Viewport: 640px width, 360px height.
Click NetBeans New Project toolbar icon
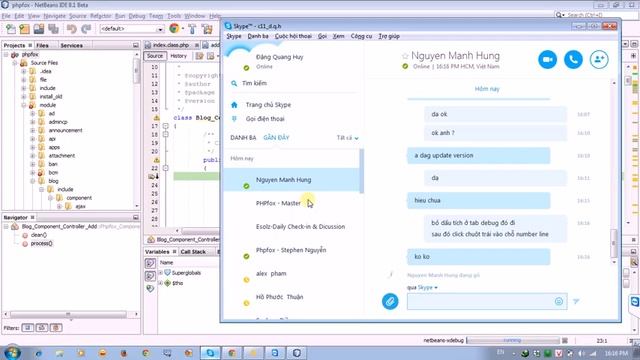[25, 29]
